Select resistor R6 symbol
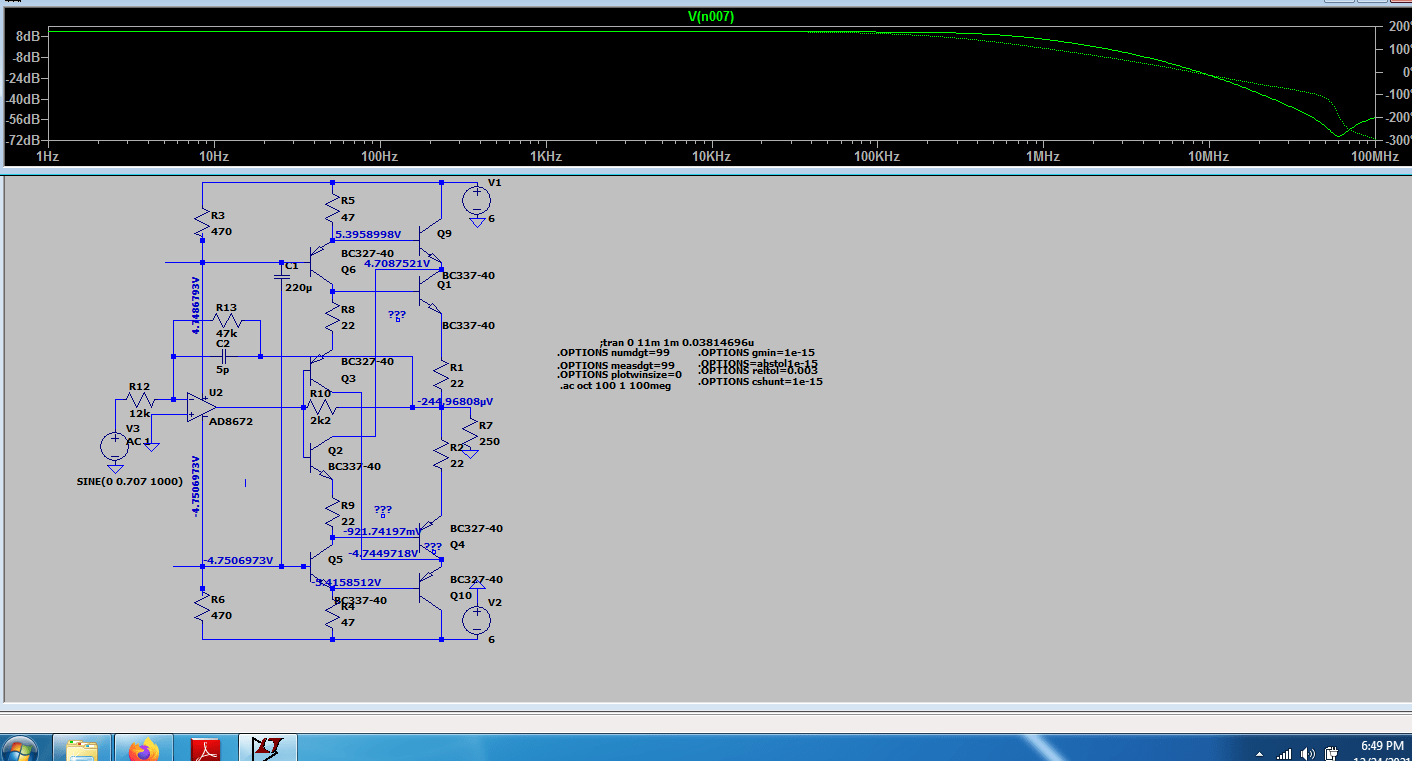The image size is (1412, 761). pos(202,606)
